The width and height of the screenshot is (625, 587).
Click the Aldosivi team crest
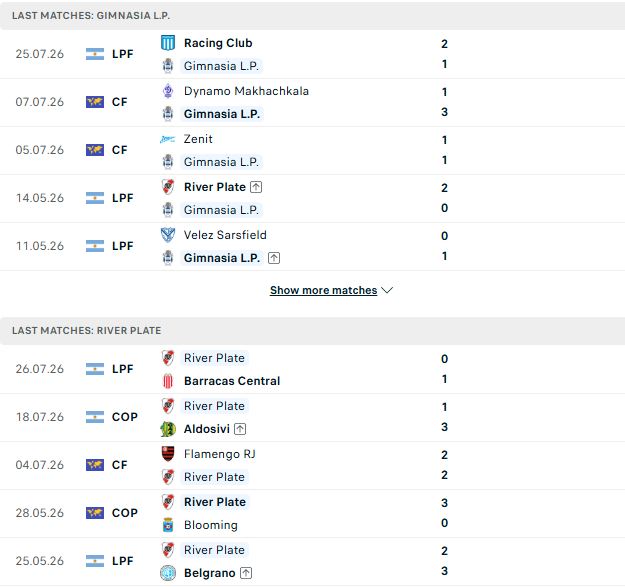[x=168, y=429]
